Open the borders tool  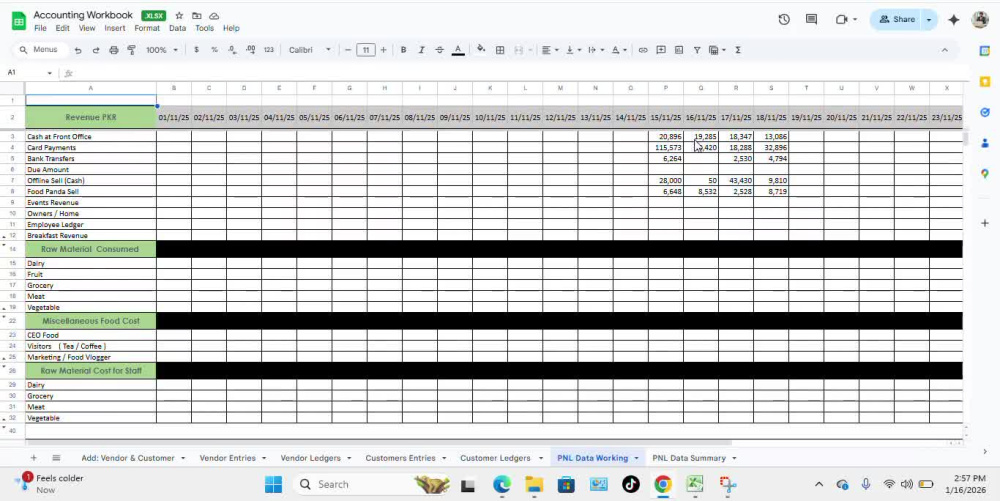[x=500, y=50]
